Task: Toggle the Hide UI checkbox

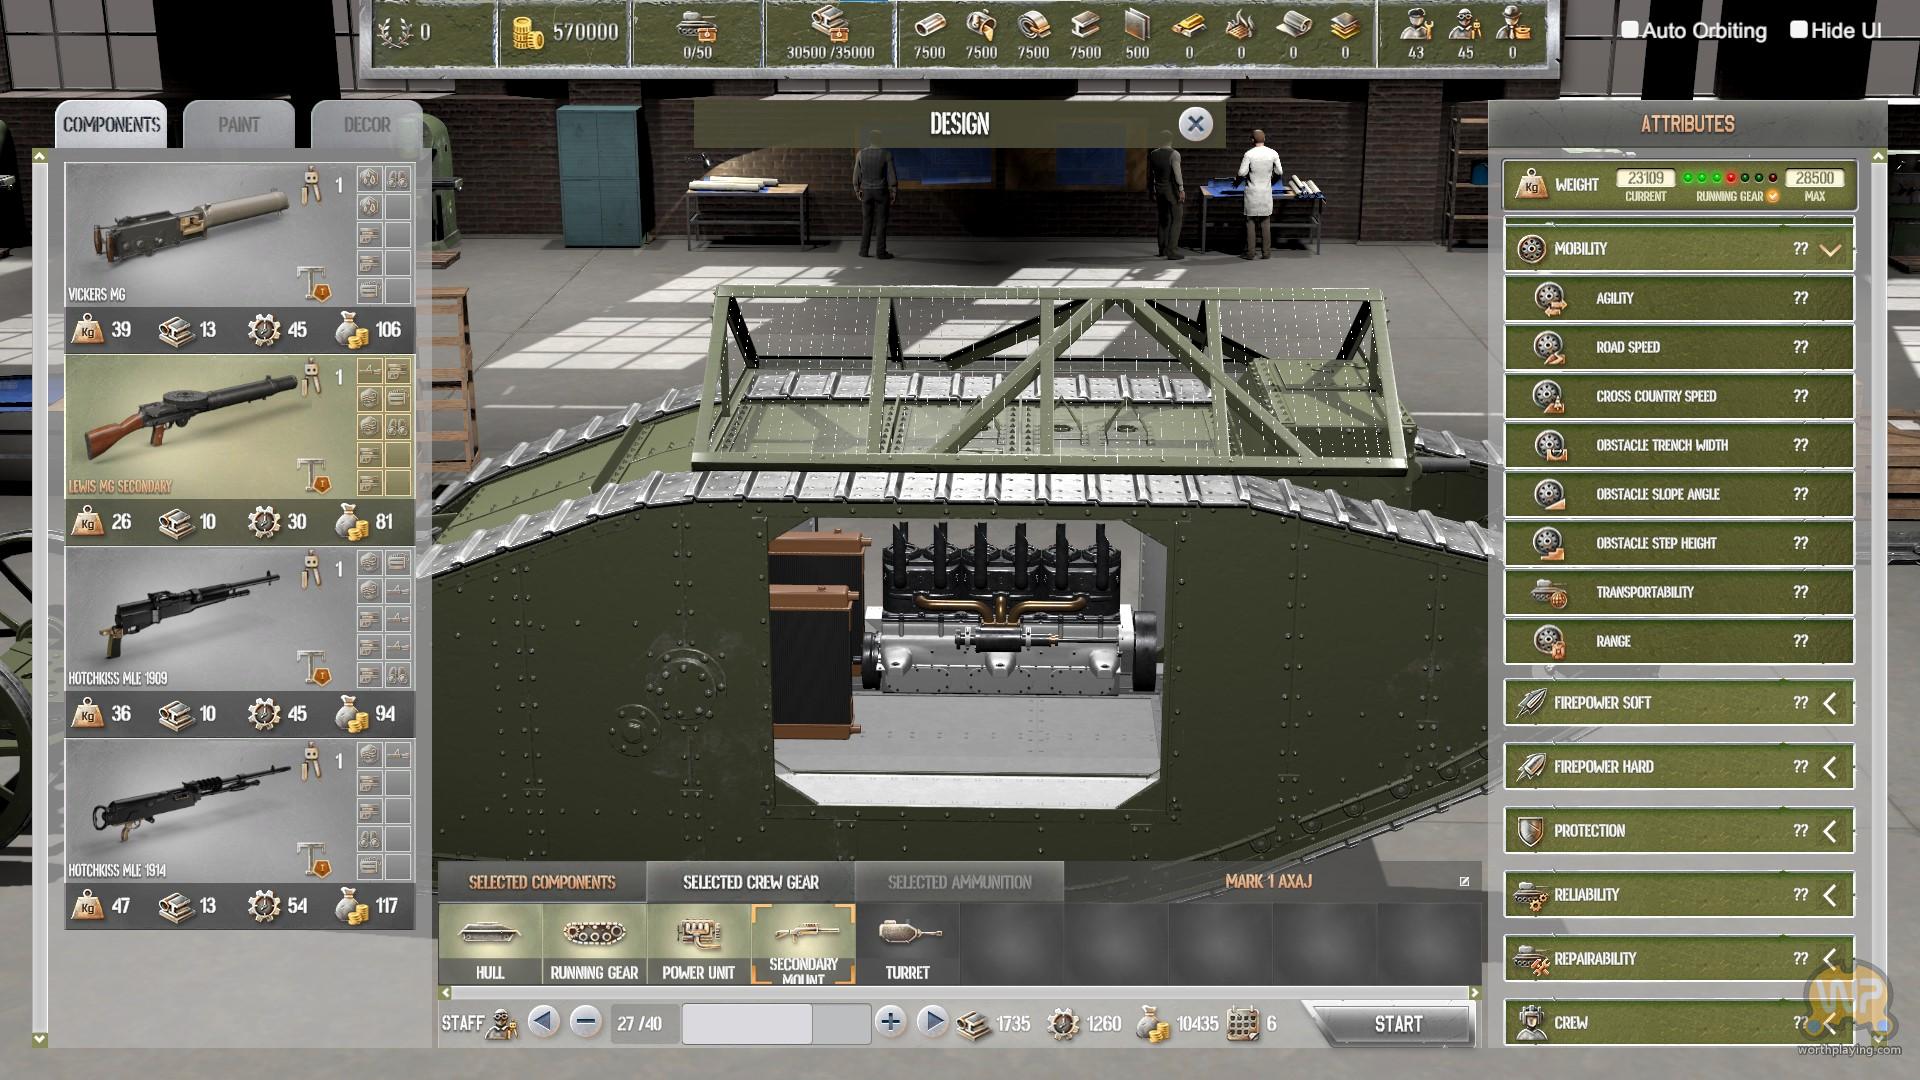Action: (1799, 30)
